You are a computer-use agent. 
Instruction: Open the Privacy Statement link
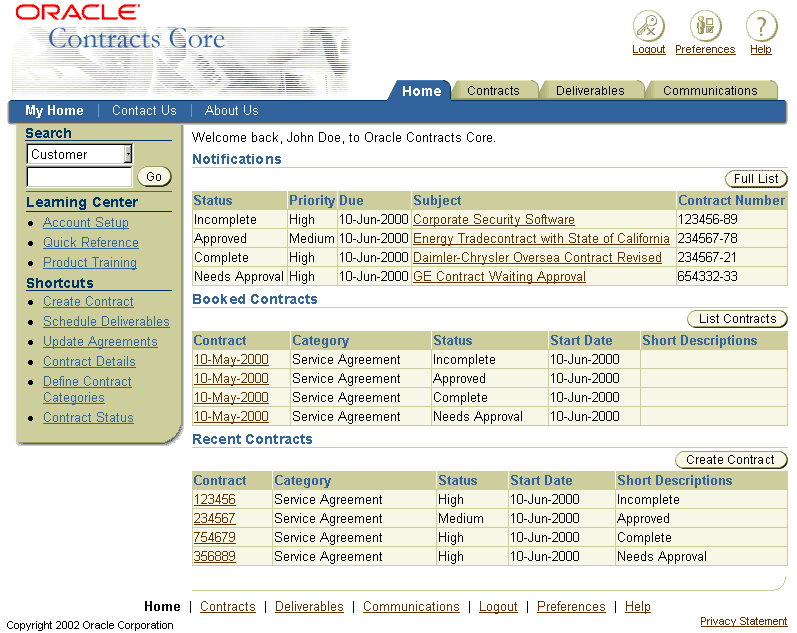(x=744, y=621)
